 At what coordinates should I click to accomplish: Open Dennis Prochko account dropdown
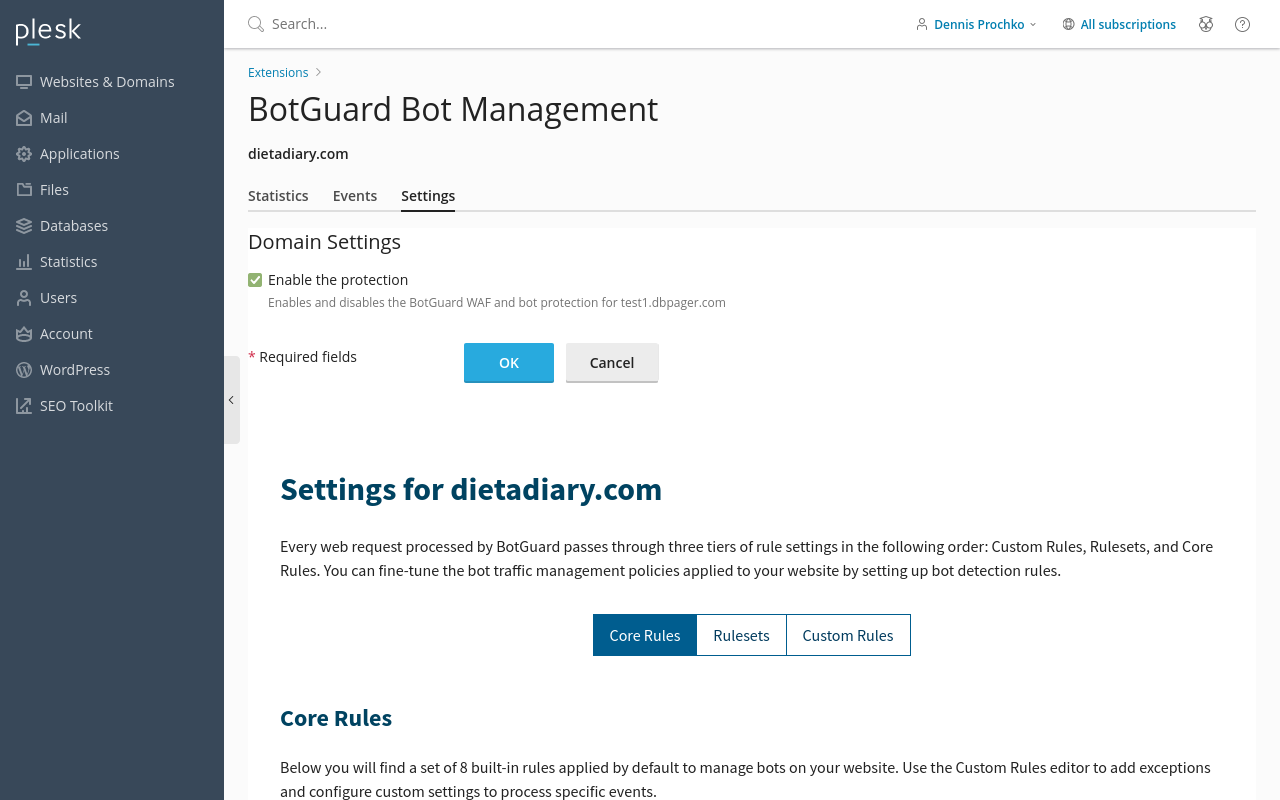coord(977,24)
